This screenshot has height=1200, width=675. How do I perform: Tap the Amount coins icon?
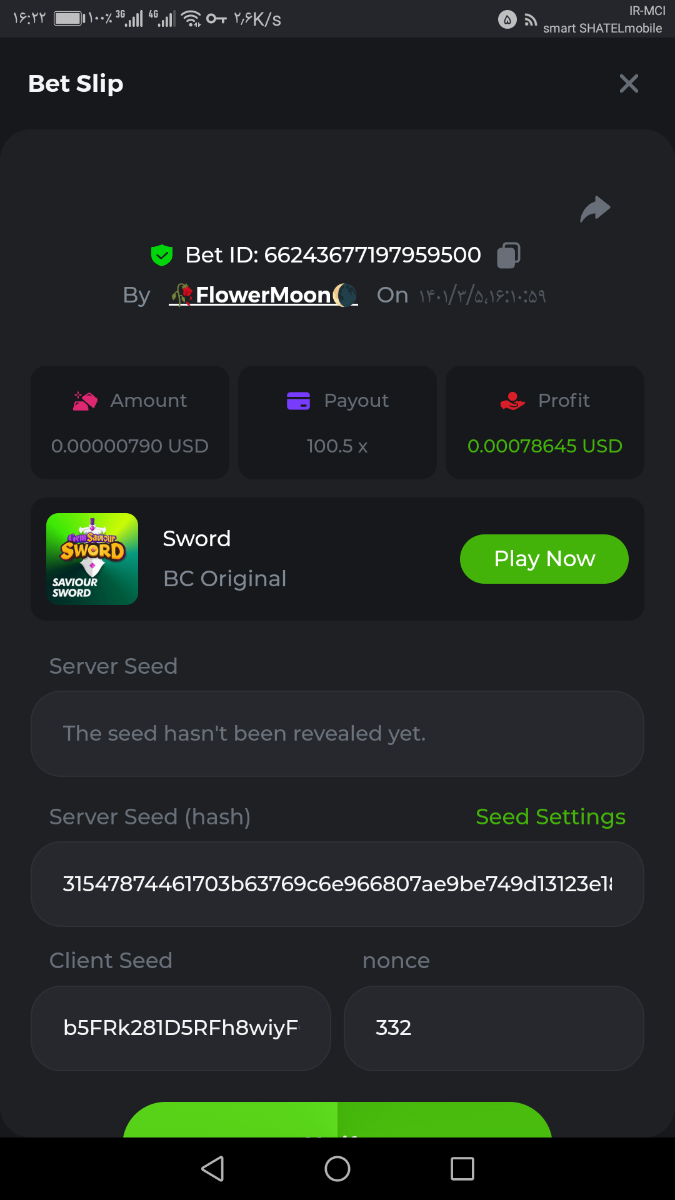(x=85, y=401)
